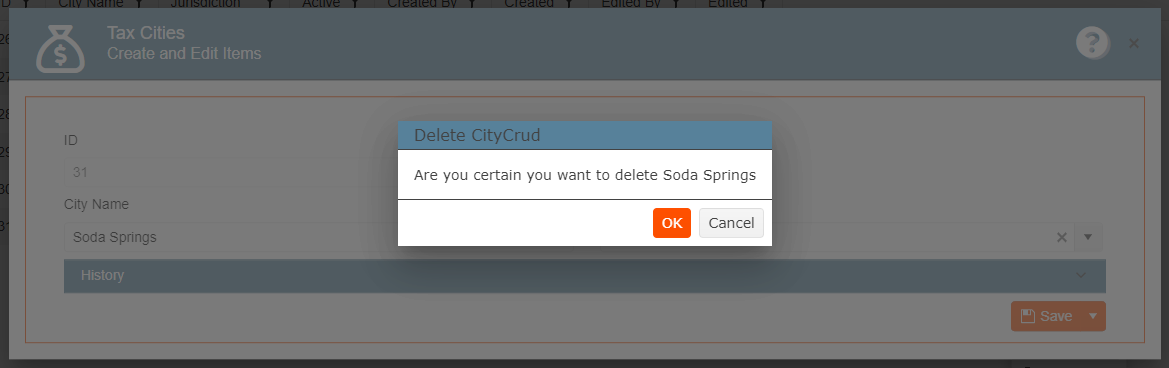The image size is (1169, 368).
Task: Open the City Name dropdown arrow
Action: 1088,237
